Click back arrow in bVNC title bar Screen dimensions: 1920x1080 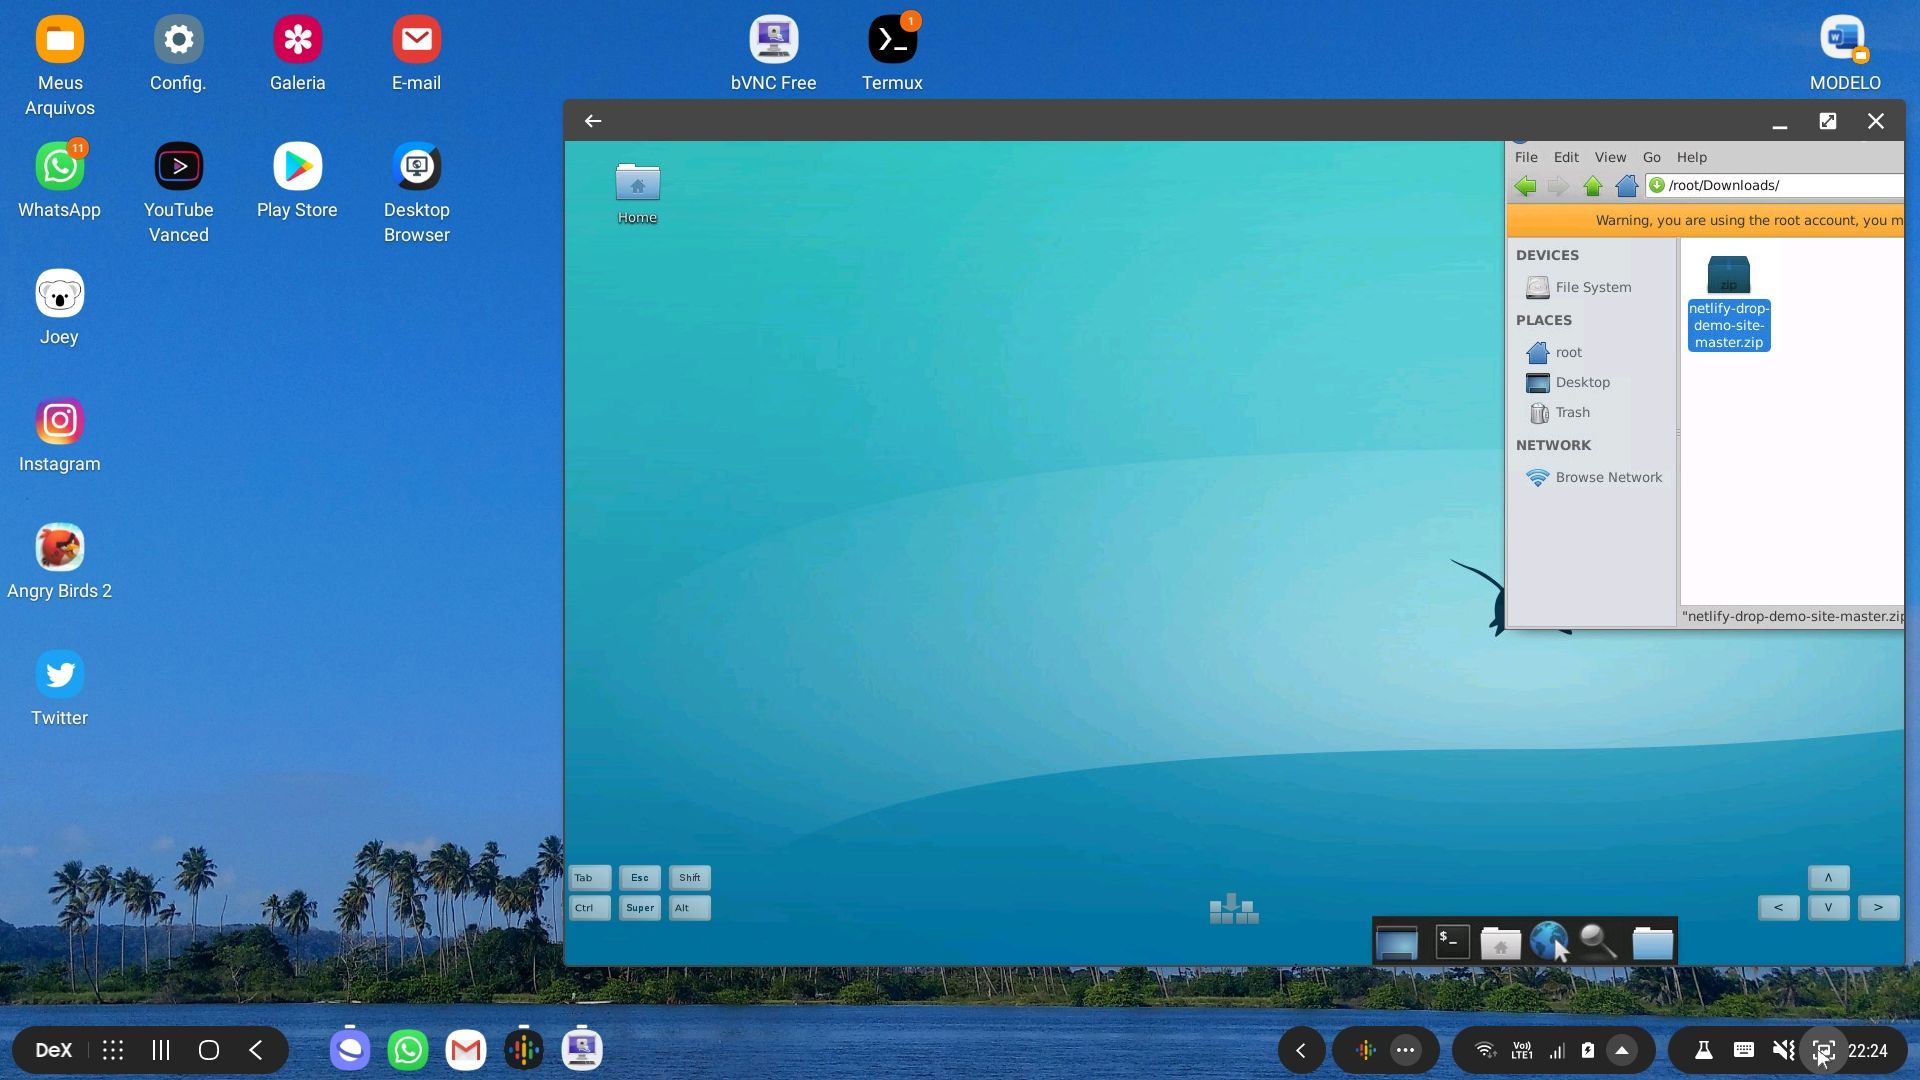click(x=593, y=121)
